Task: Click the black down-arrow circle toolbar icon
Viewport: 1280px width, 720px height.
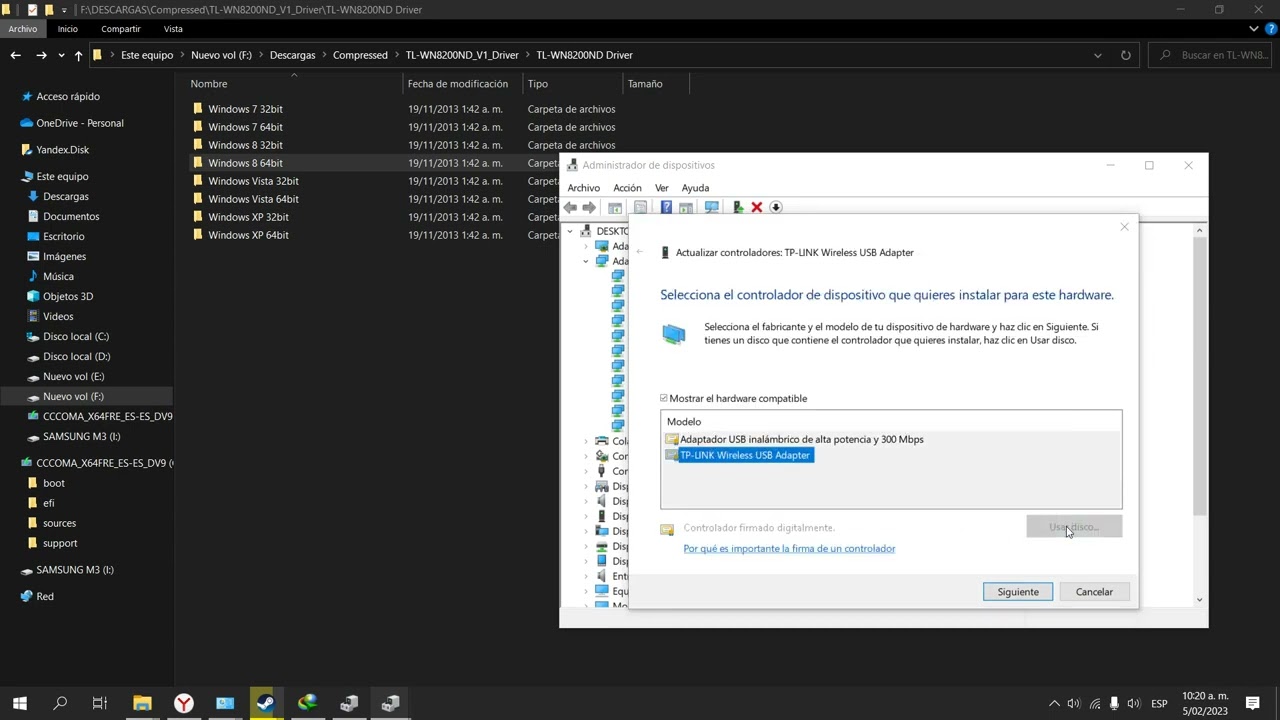Action: click(776, 207)
